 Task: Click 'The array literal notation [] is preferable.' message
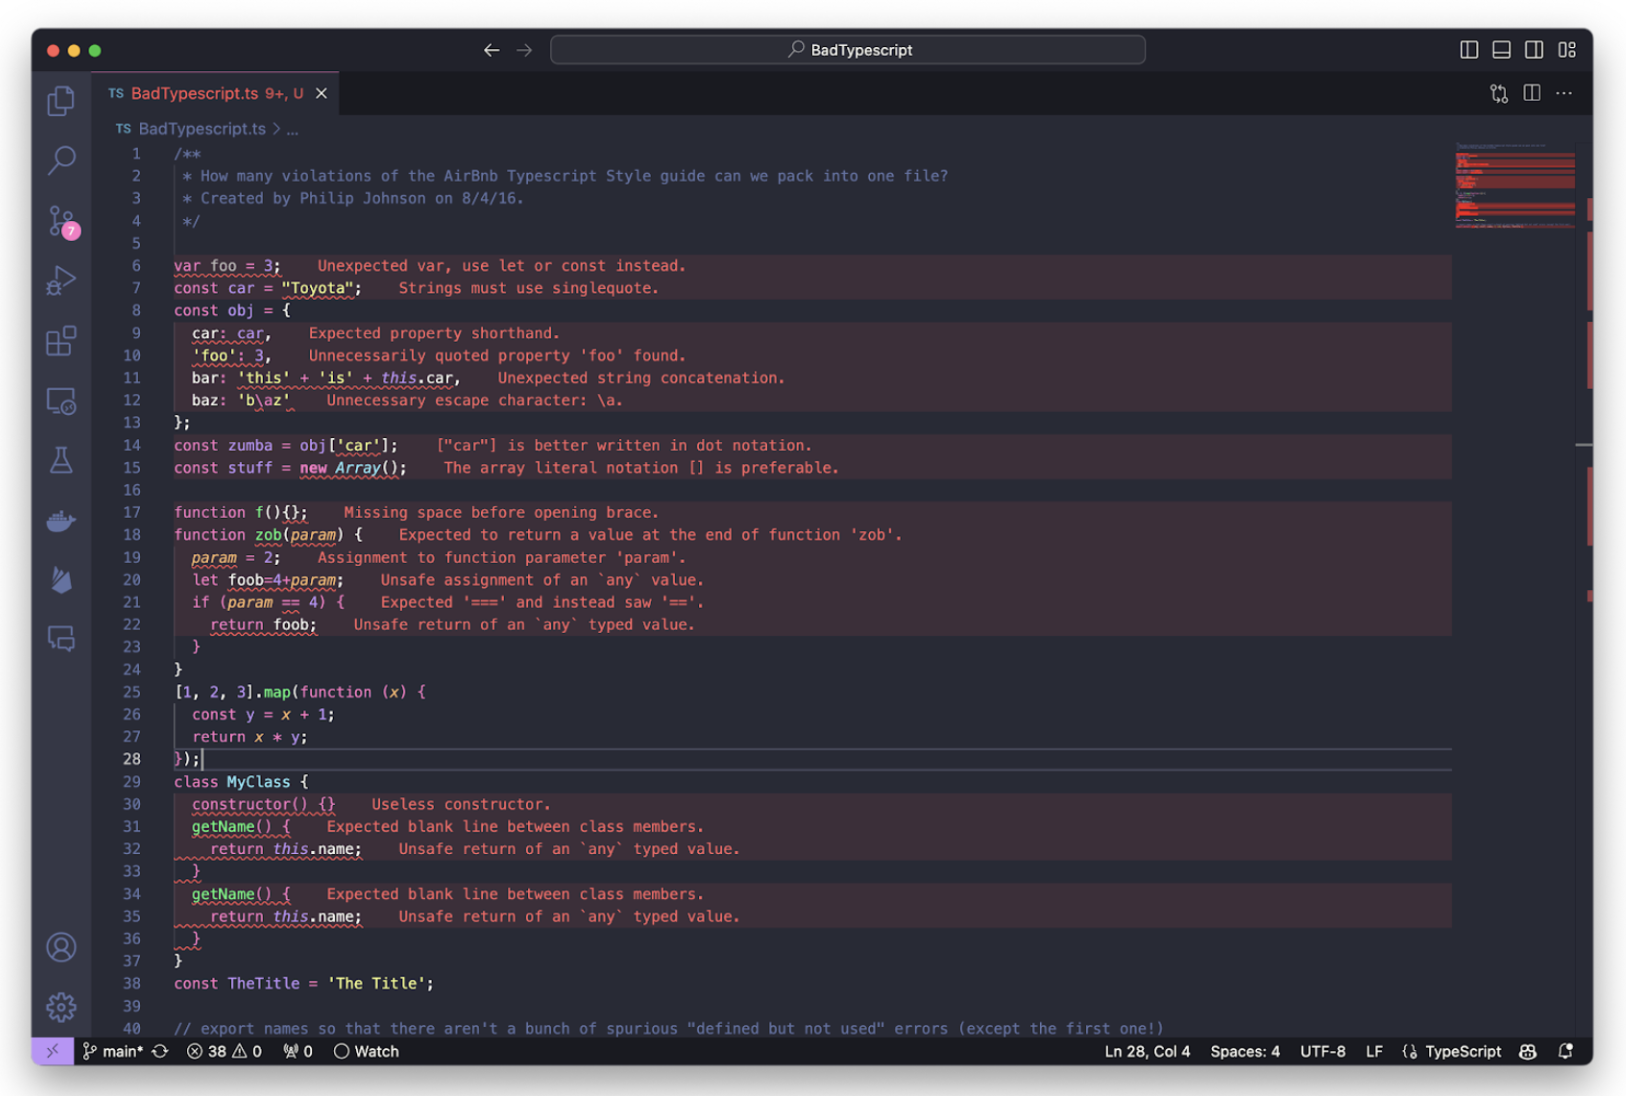pos(641,468)
